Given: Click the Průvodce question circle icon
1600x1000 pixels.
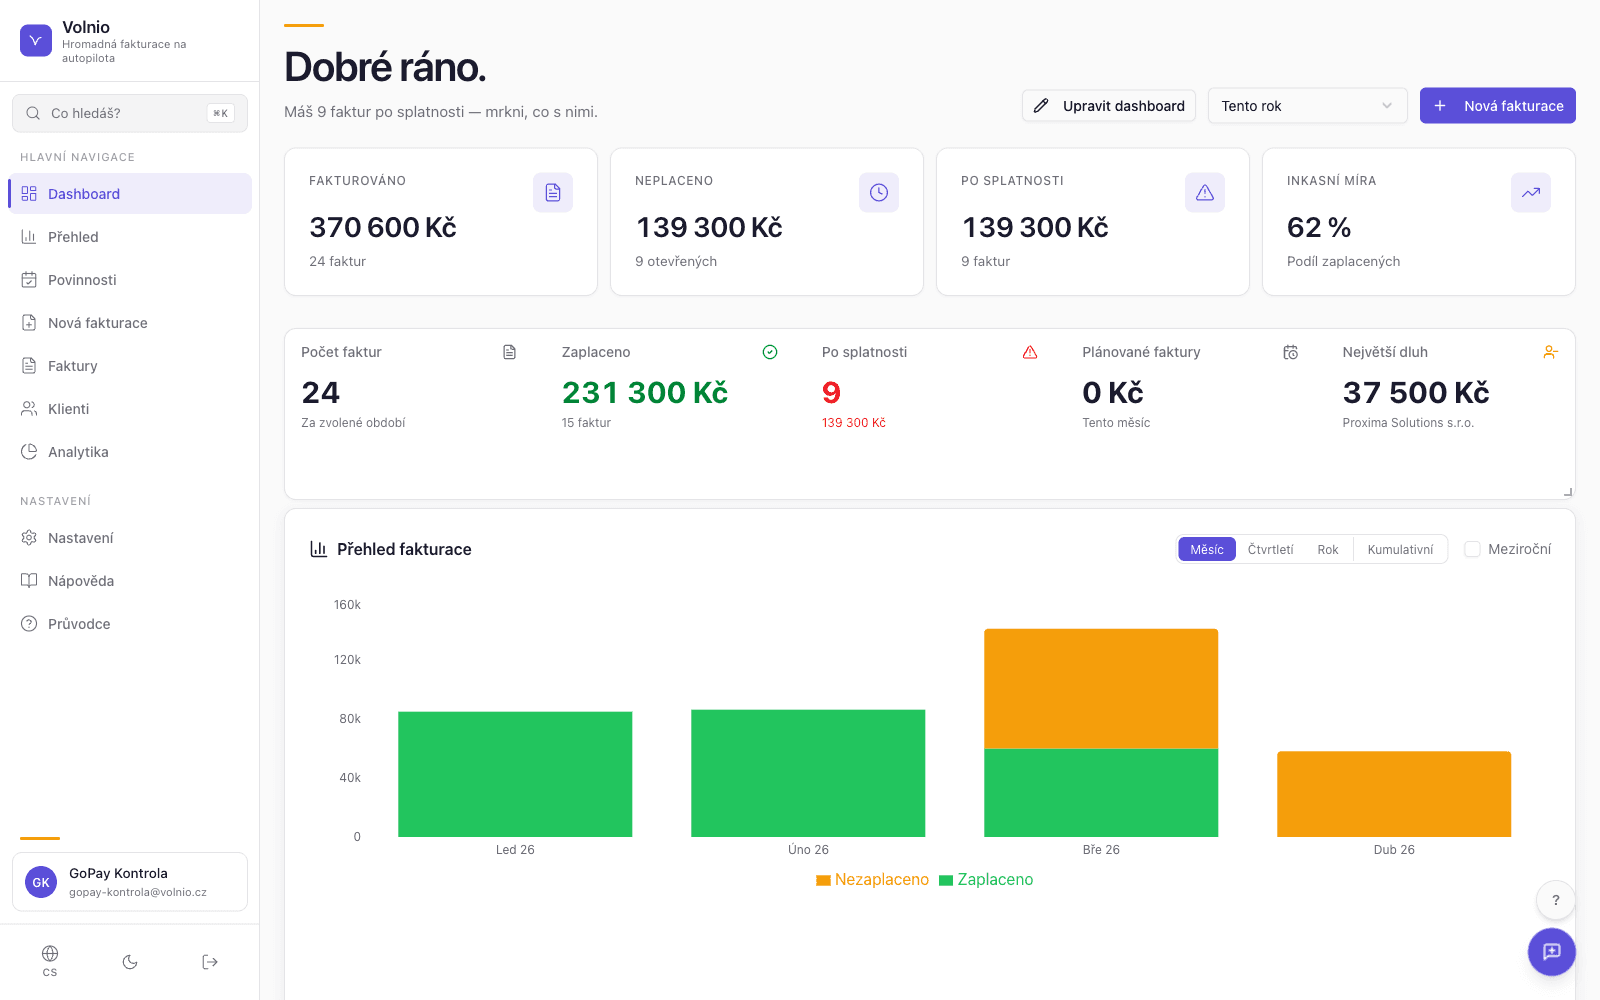Looking at the screenshot, I should [x=29, y=624].
